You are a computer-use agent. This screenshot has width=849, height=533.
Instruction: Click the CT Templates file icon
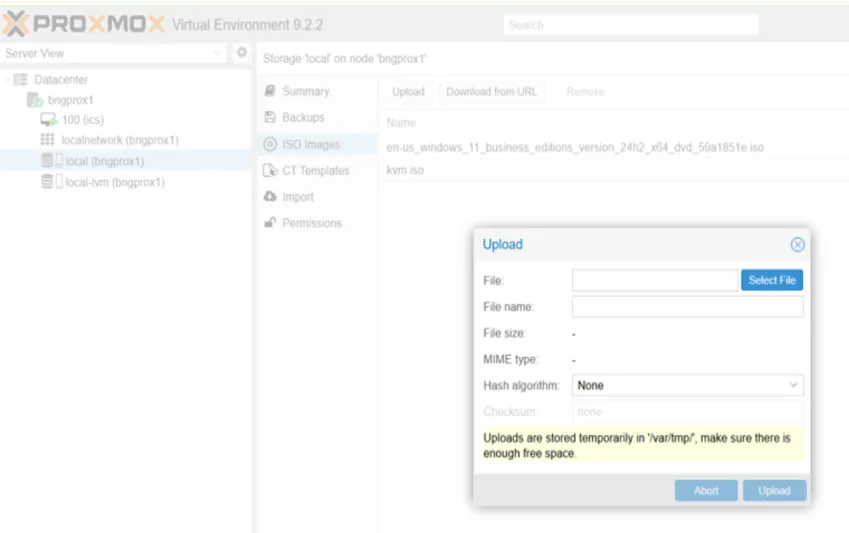click(x=270, y=171)
